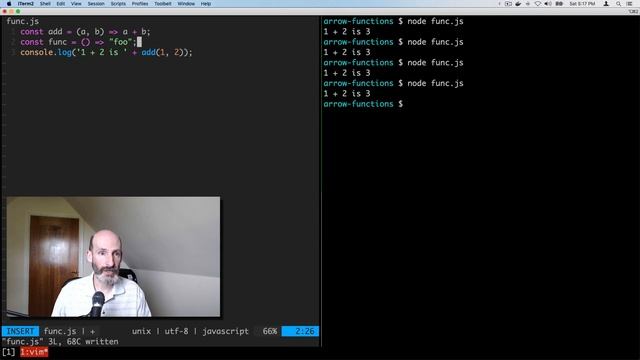This screenshot has width=640, height=360.
Task: Open the Profiles menu
Action: tap(140, 4)
